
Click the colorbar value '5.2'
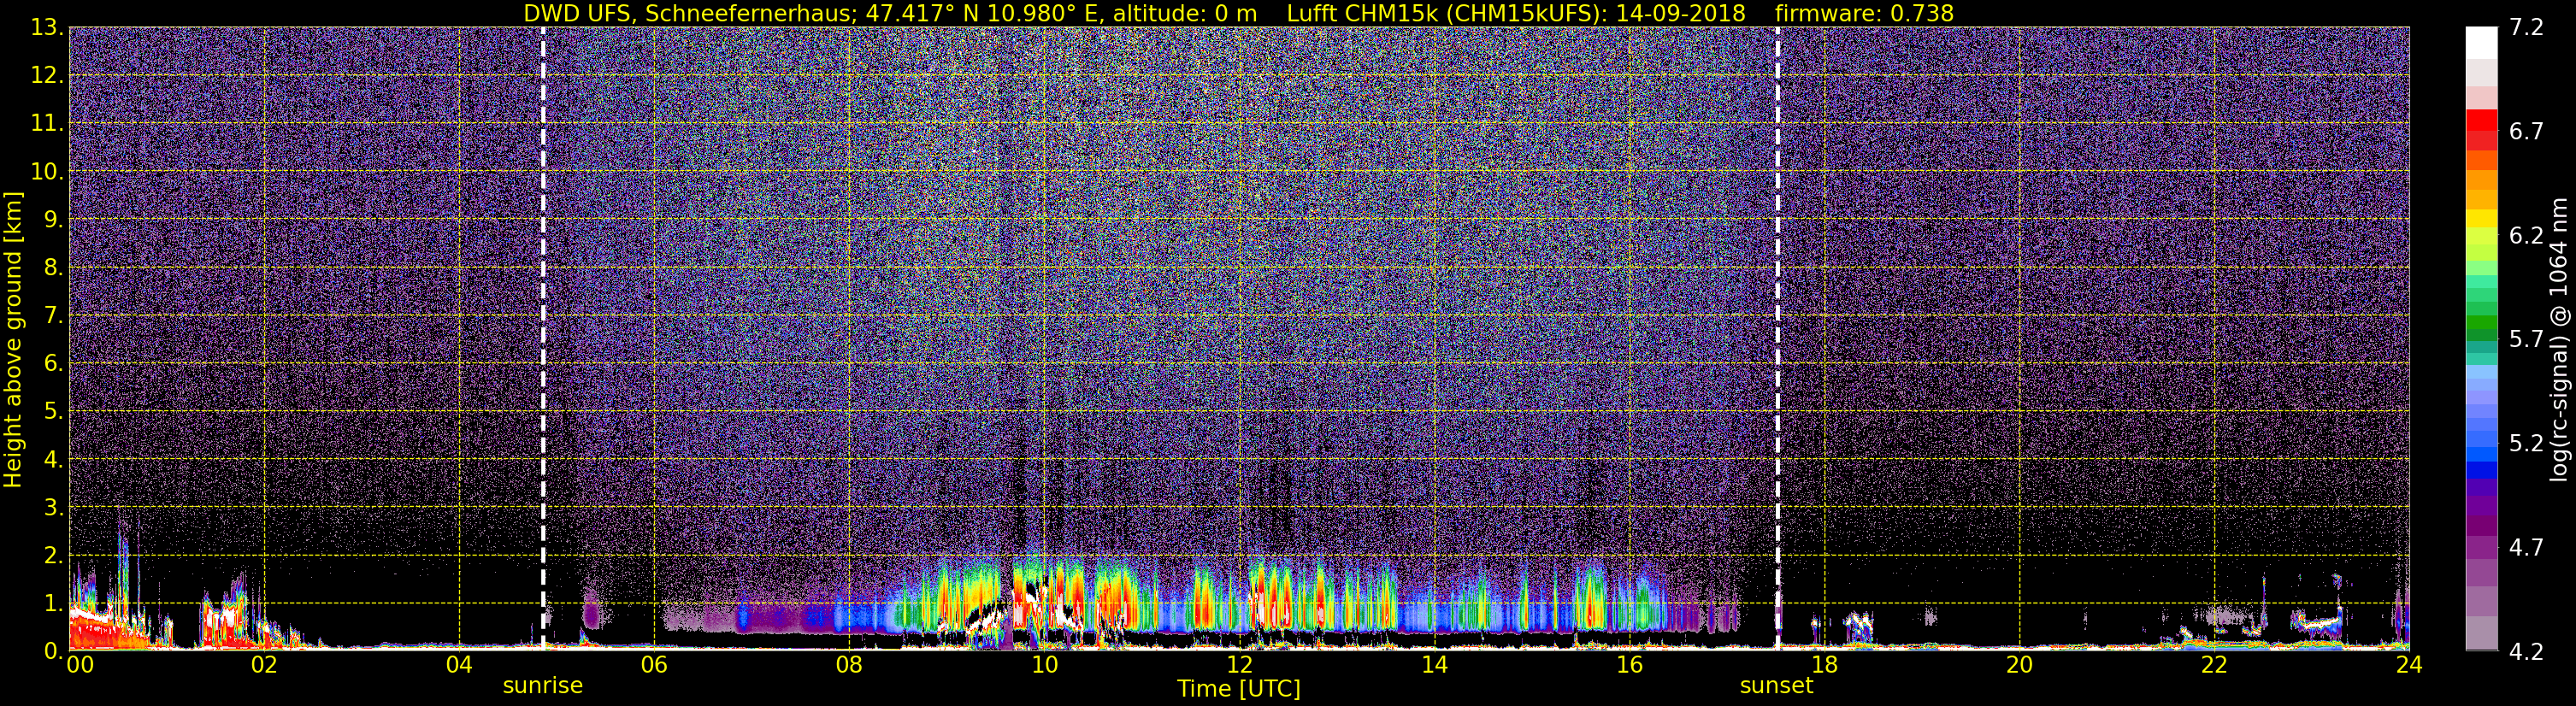pyautogui.click(x=2526, y=444)
